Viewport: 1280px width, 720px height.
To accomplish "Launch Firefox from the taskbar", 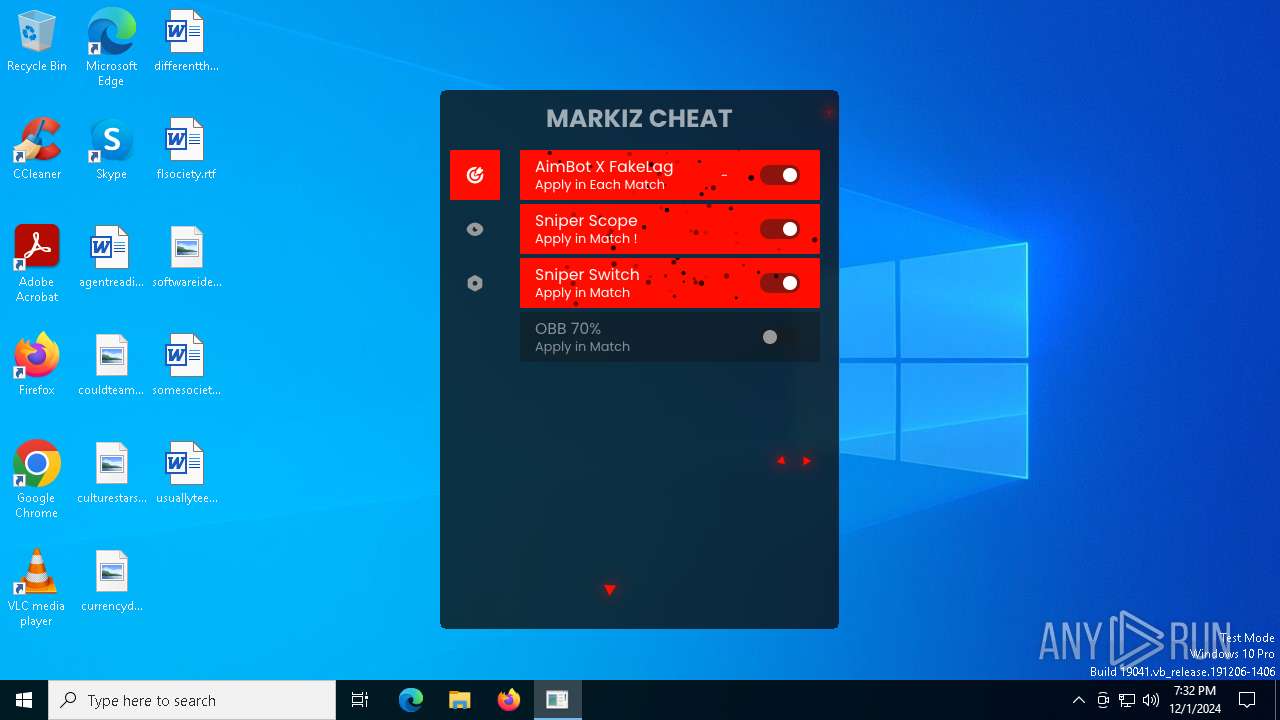I will [508, 700].
